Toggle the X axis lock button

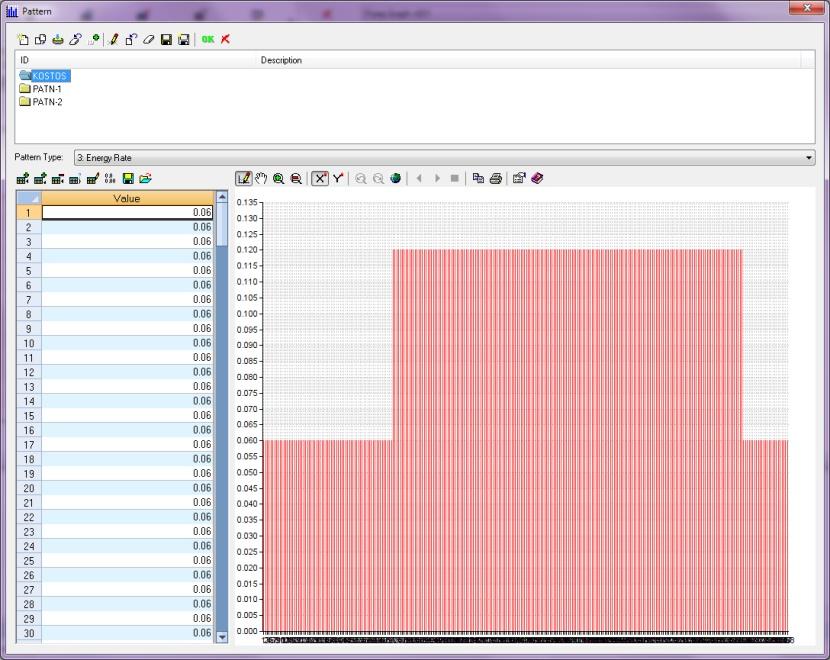pos(320,178)
